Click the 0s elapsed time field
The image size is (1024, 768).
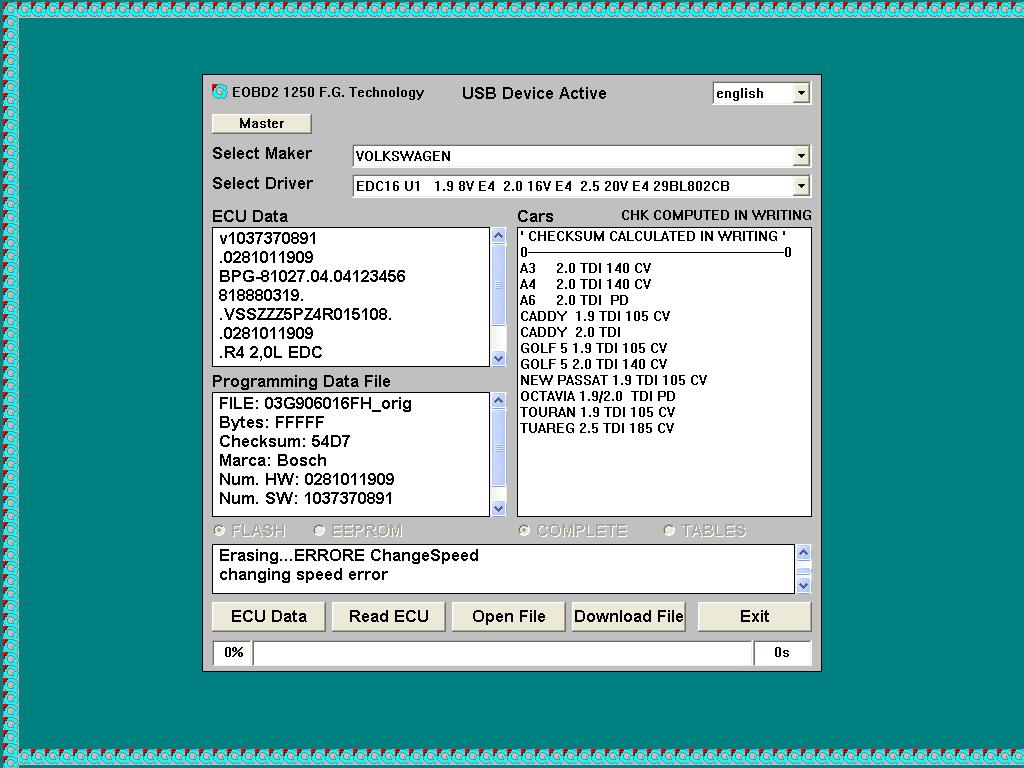[782, 653]
